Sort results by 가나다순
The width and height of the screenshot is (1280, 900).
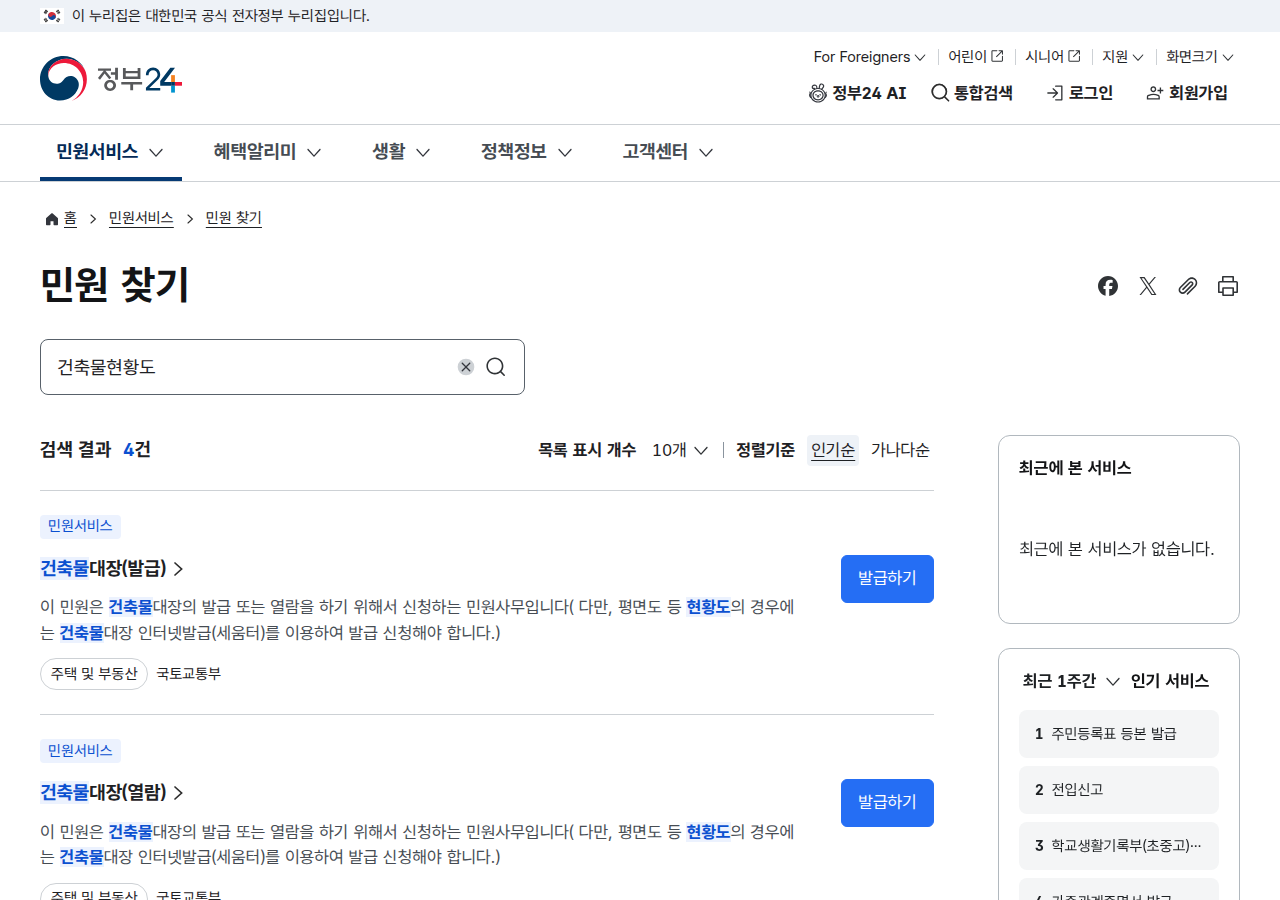(x=900, y=450)
